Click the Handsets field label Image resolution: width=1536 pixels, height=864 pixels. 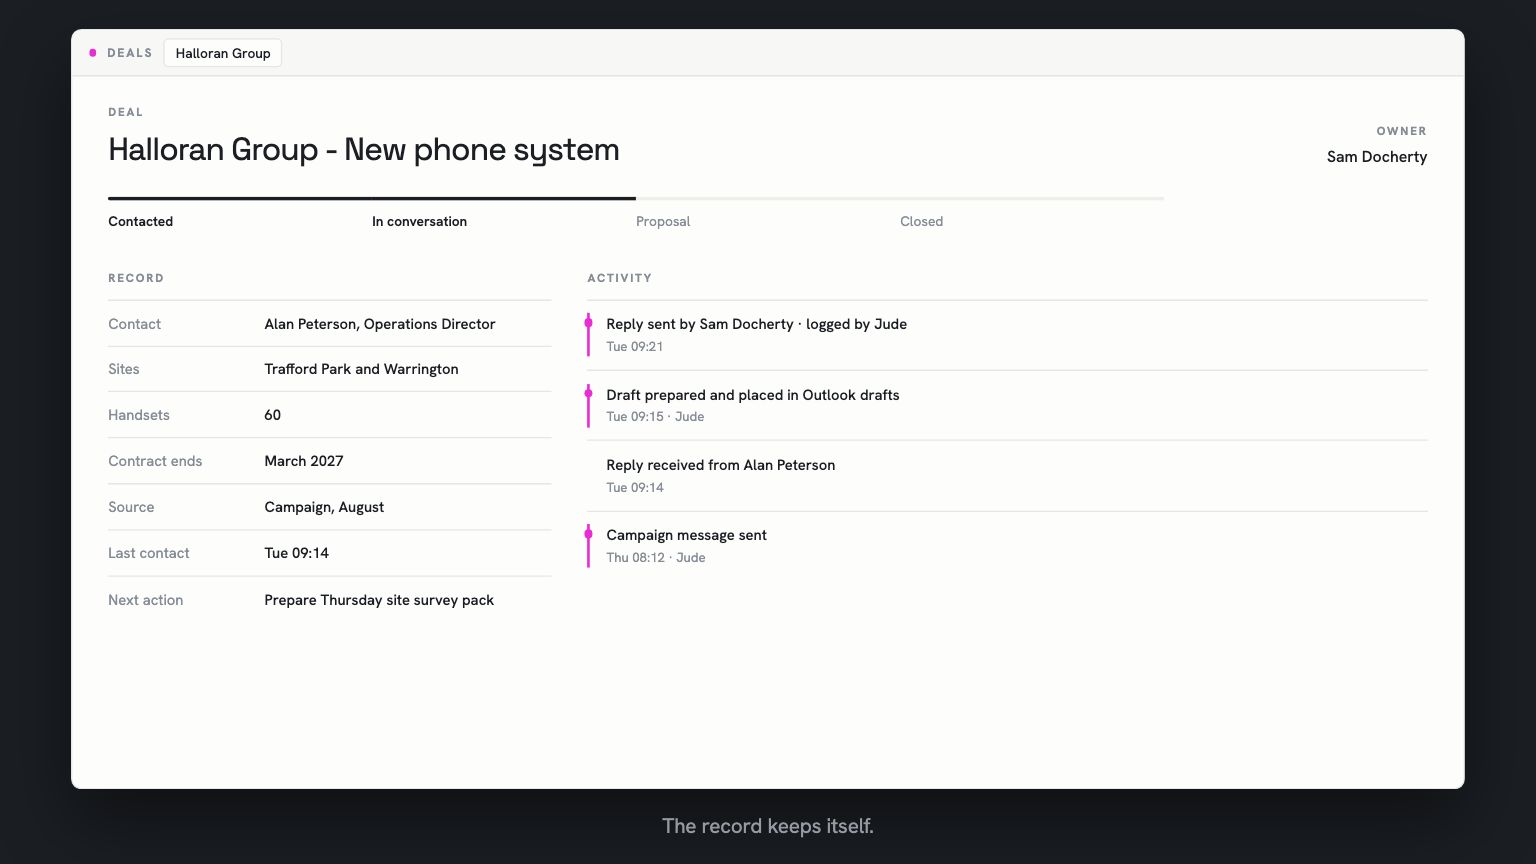click(x=139, y=415)
